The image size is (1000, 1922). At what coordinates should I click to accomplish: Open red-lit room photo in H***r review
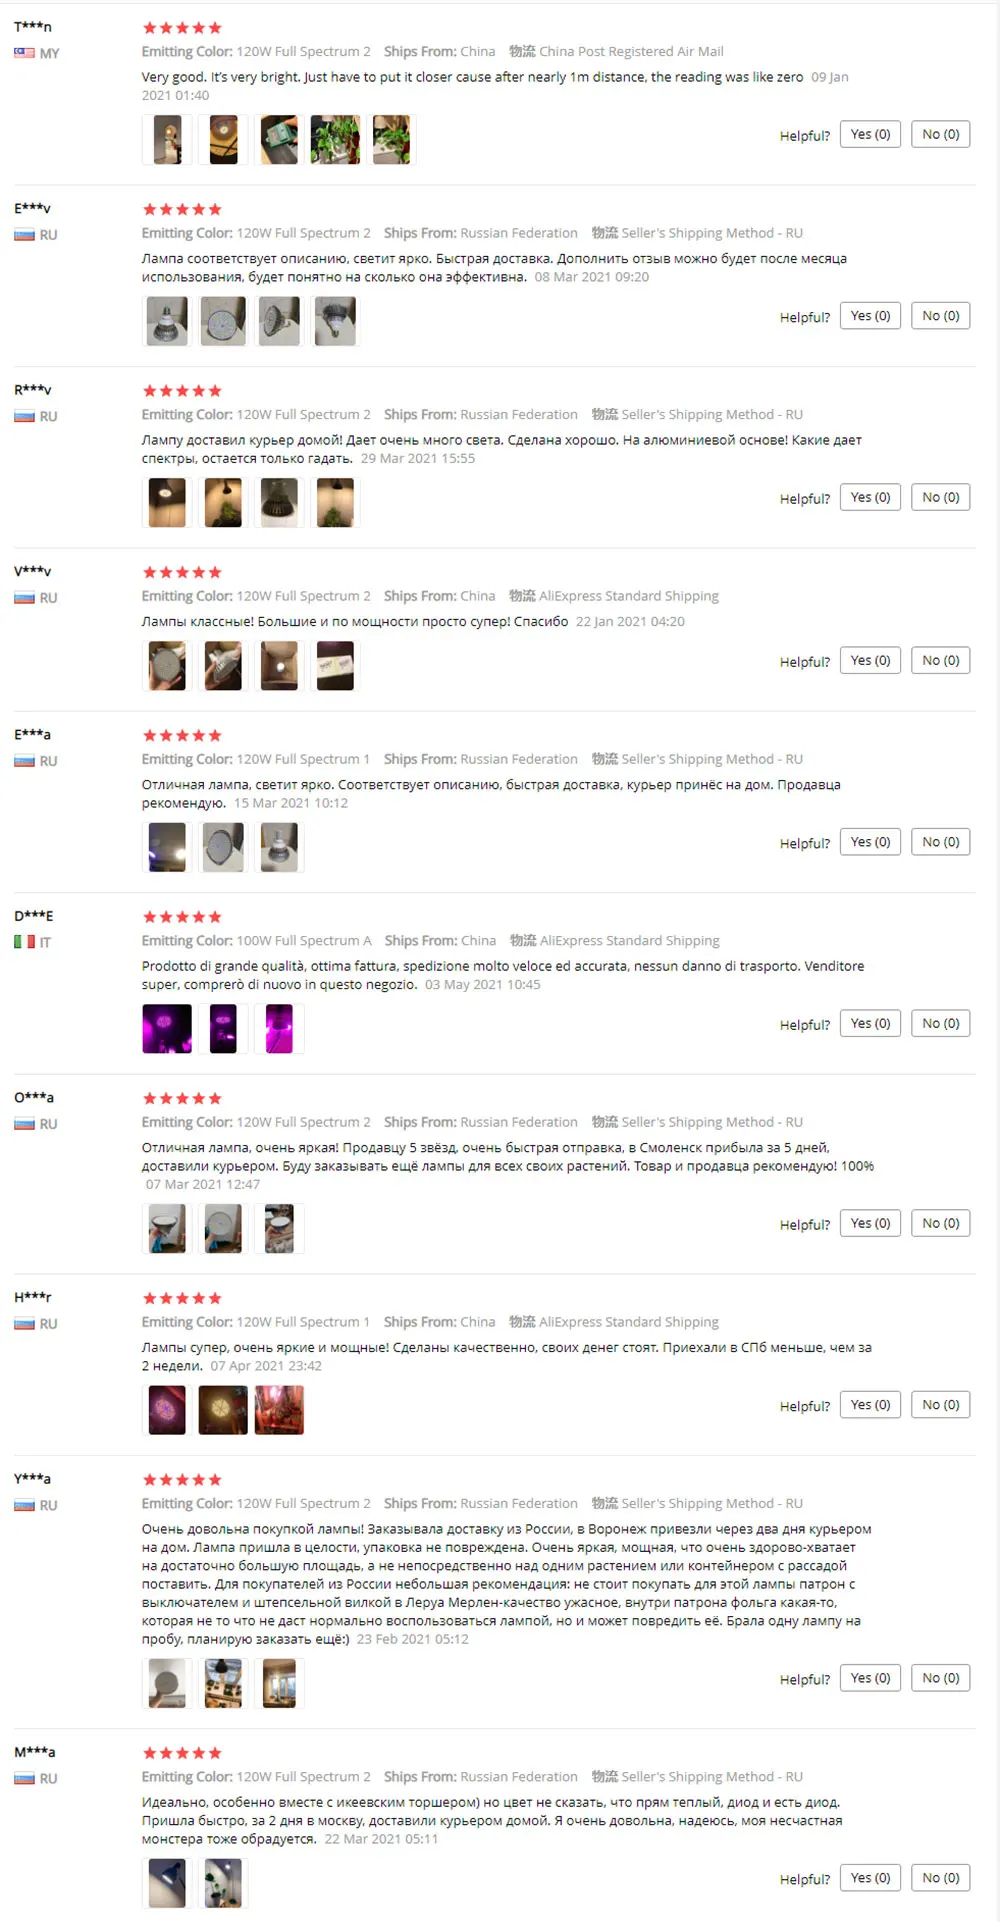click(x=279, y=1410)
